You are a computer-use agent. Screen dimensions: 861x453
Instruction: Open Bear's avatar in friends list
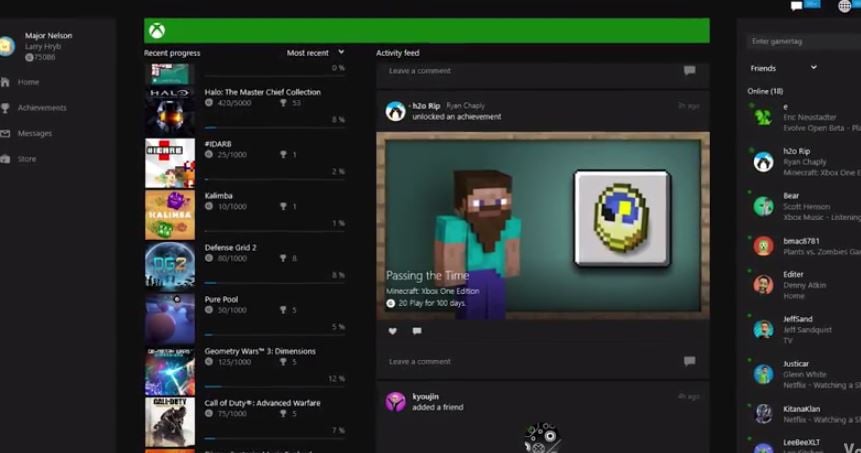(x=763, y=206)
